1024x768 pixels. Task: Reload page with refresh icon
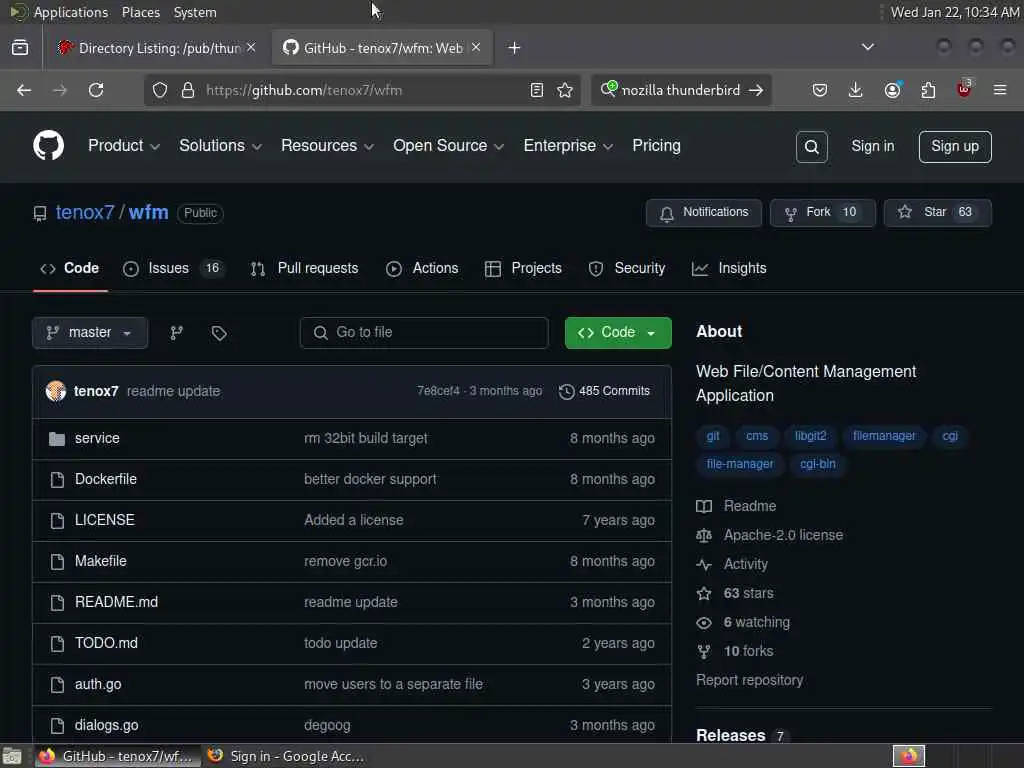(x=96, y=90)
